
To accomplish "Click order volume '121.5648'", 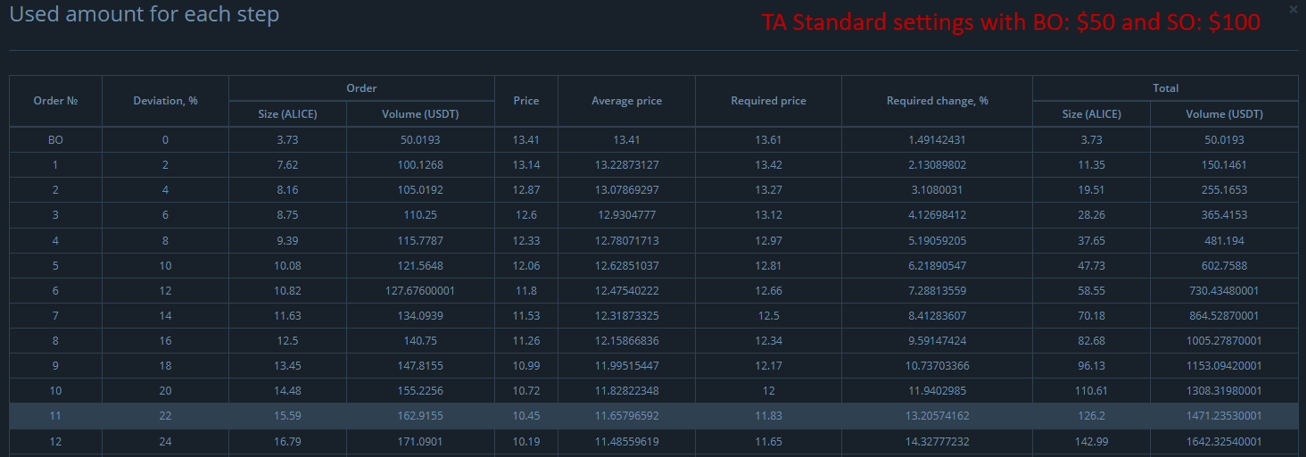I will 420,266.
